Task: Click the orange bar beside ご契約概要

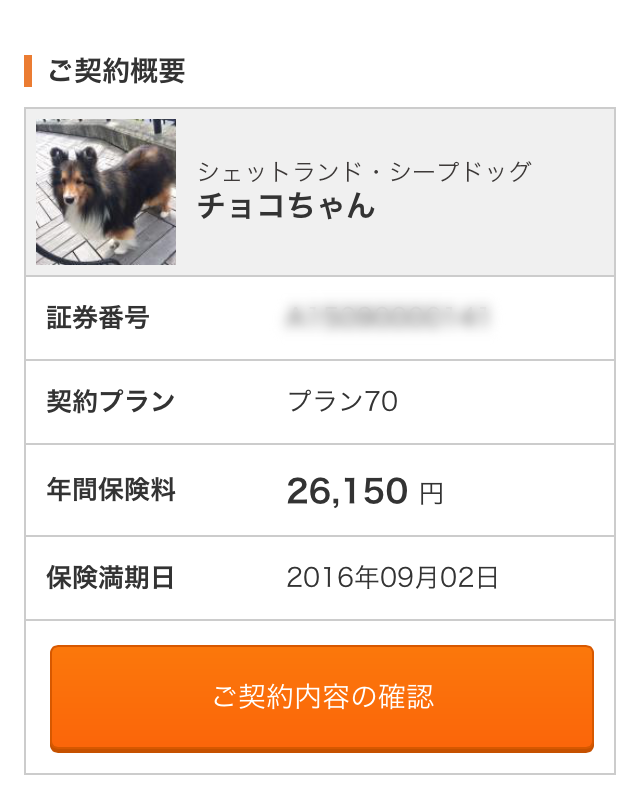Action: [x=28, y=71]
